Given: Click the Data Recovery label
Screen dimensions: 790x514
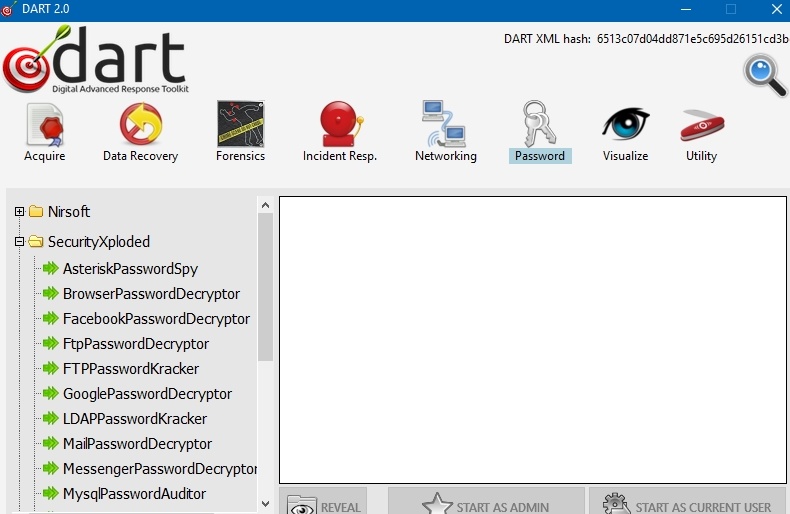Looking at the screenshot, I should (x=141, y=156).
